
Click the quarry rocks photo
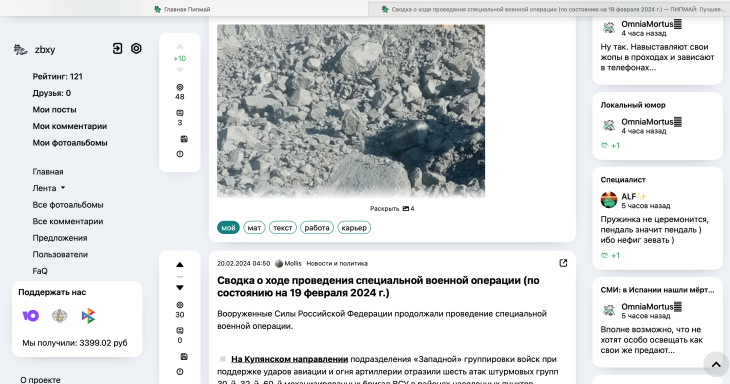[x=351, y=111]
